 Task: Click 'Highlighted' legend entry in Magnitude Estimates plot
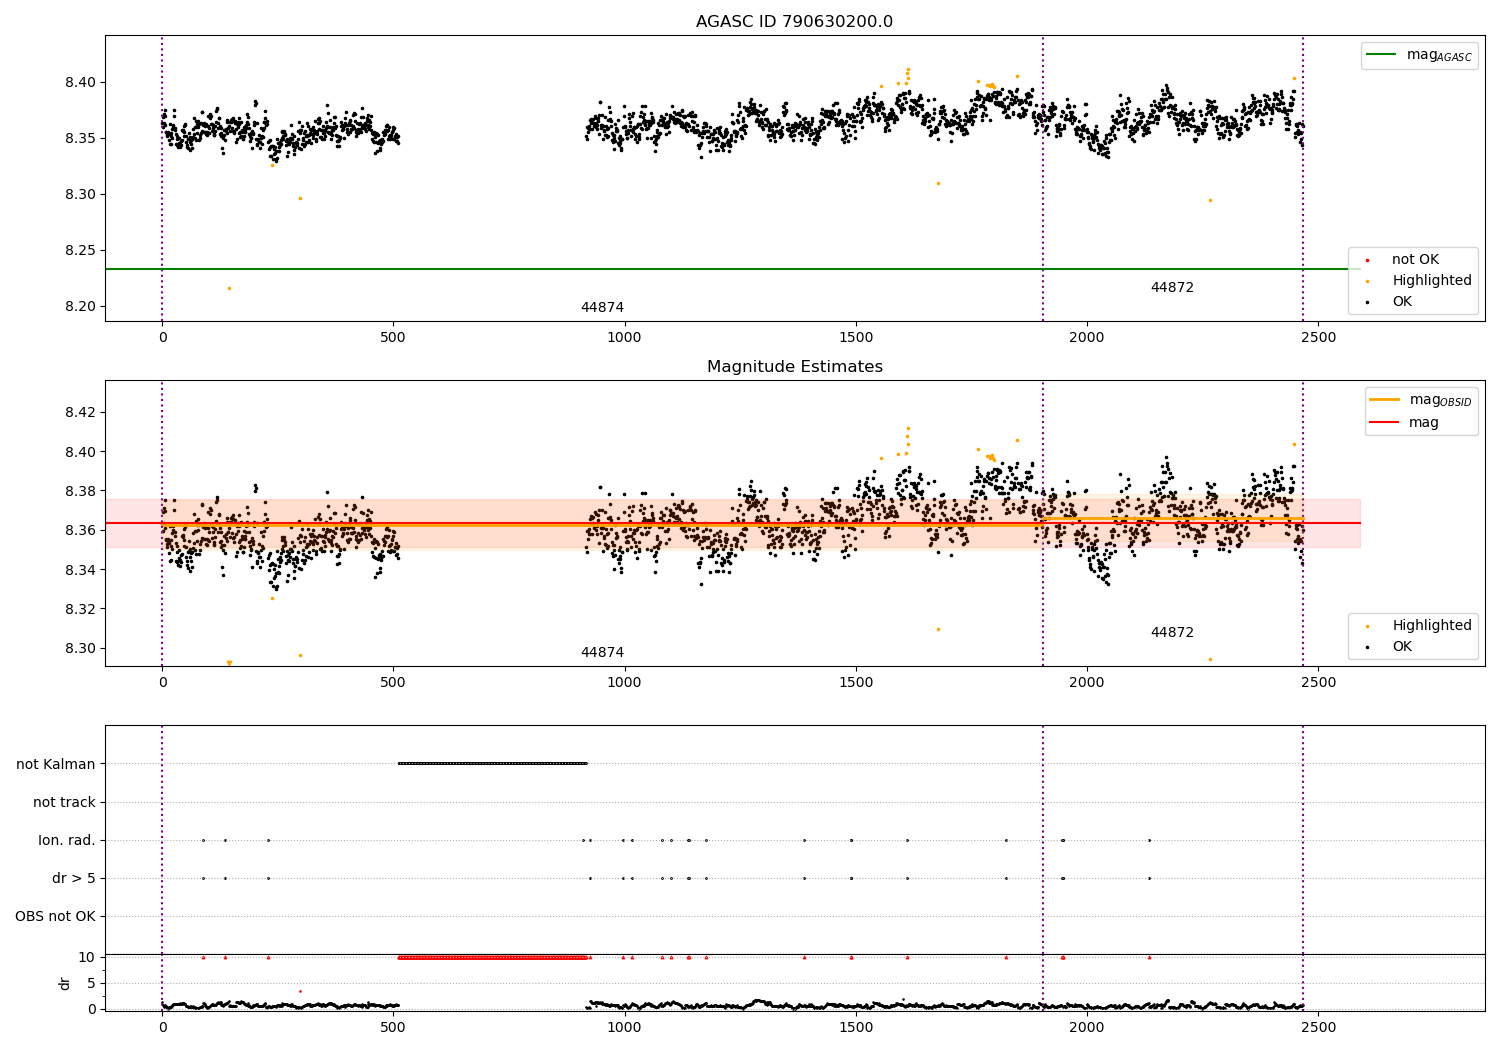[x=1432, y=626]
